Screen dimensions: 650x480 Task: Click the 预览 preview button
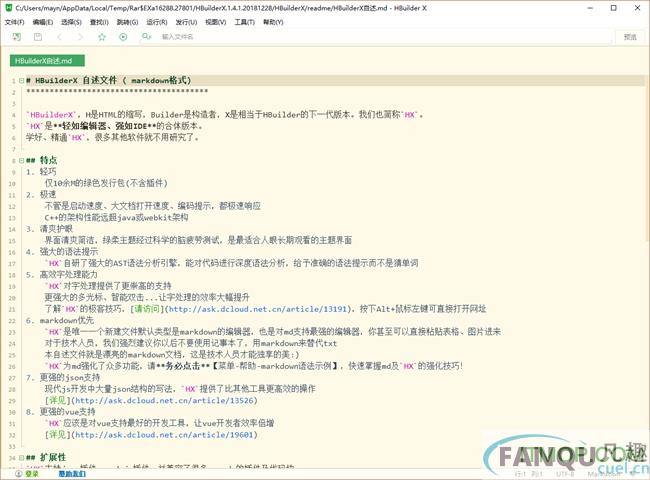(630, 37)
